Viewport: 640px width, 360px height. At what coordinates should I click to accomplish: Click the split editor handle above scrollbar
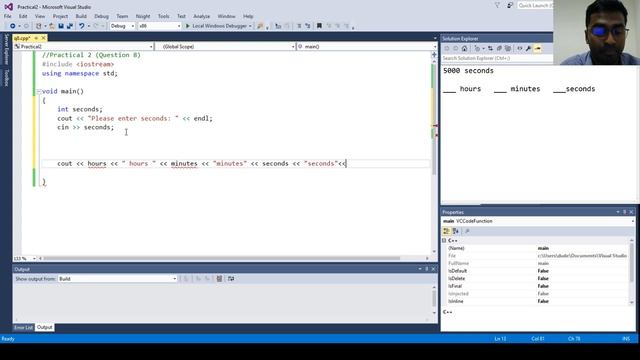(x=434, y=54)
